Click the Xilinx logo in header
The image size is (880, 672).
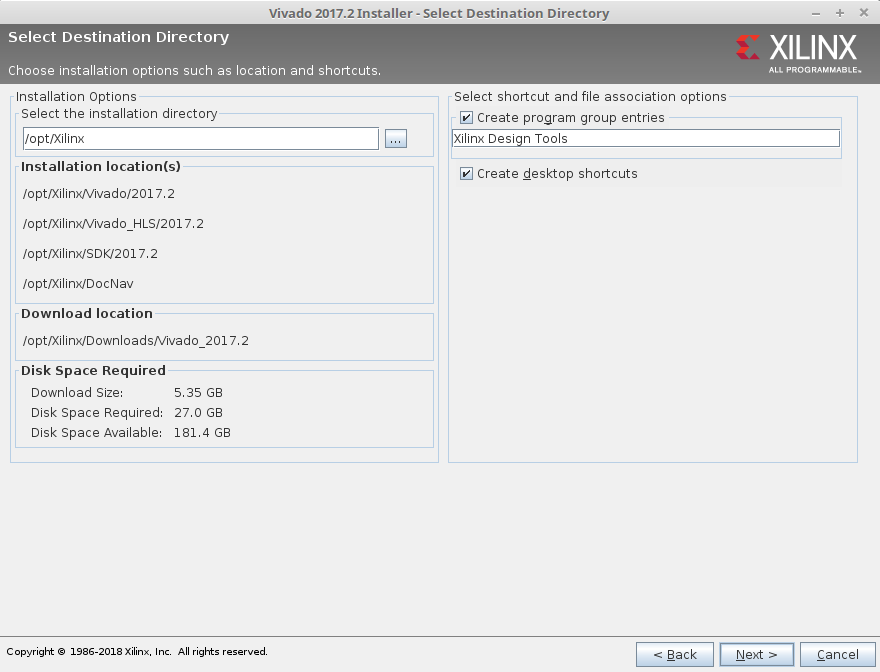click(x=798, y=53)
